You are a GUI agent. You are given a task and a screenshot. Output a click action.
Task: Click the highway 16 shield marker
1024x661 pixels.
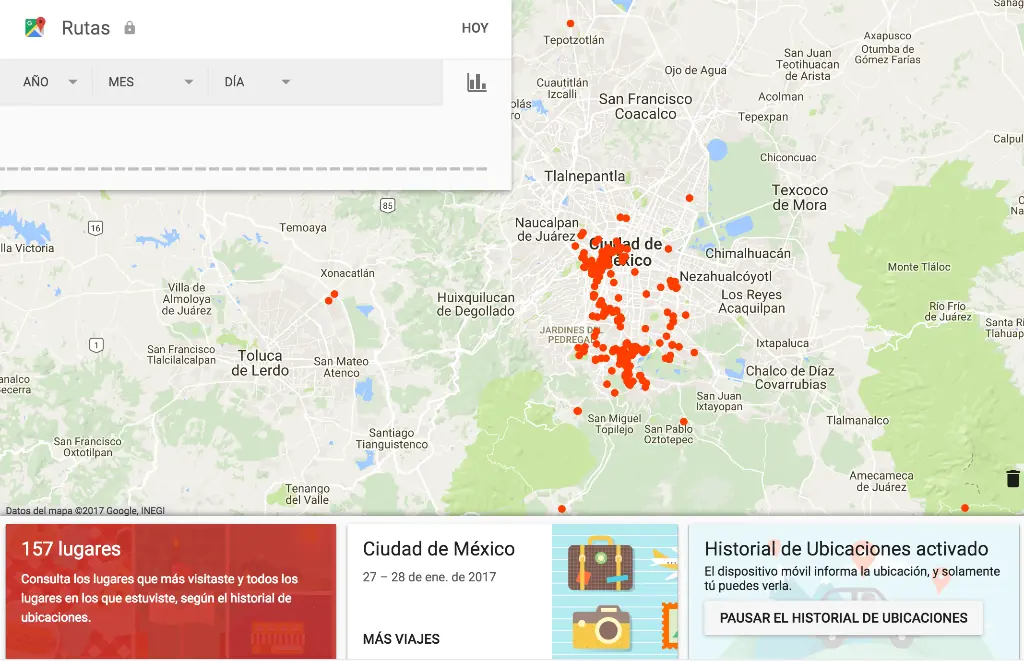tap(95, 228)
